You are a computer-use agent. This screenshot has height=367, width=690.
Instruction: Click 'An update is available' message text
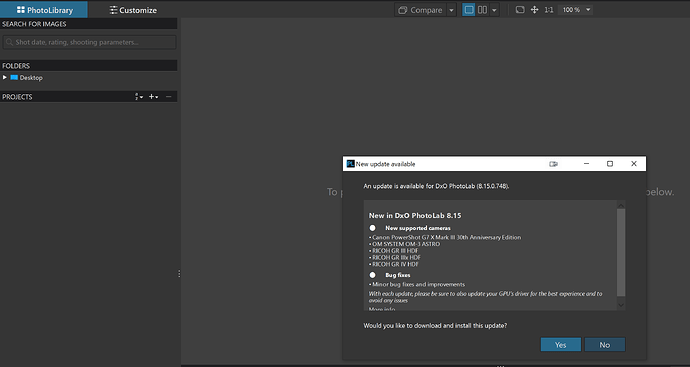437,186
